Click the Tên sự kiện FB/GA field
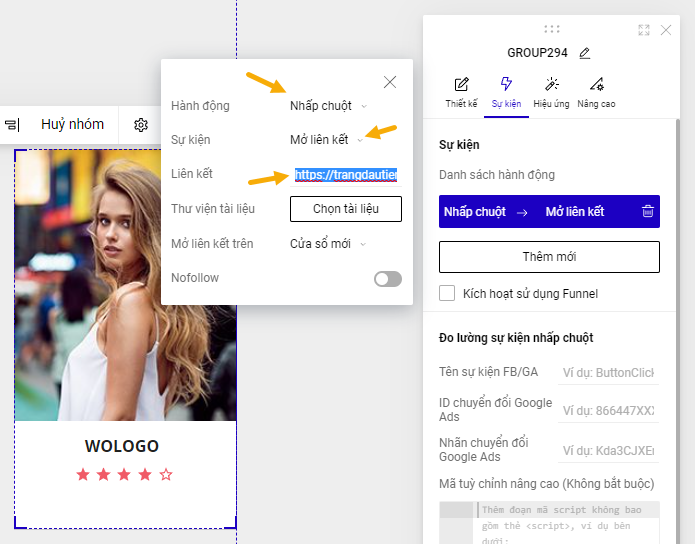 click(607, 373)
